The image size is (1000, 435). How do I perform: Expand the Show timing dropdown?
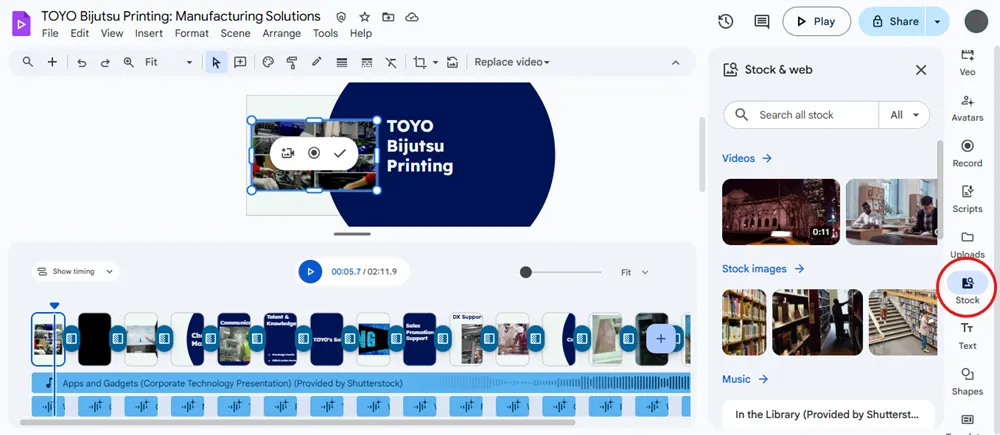tap(76, 271)
